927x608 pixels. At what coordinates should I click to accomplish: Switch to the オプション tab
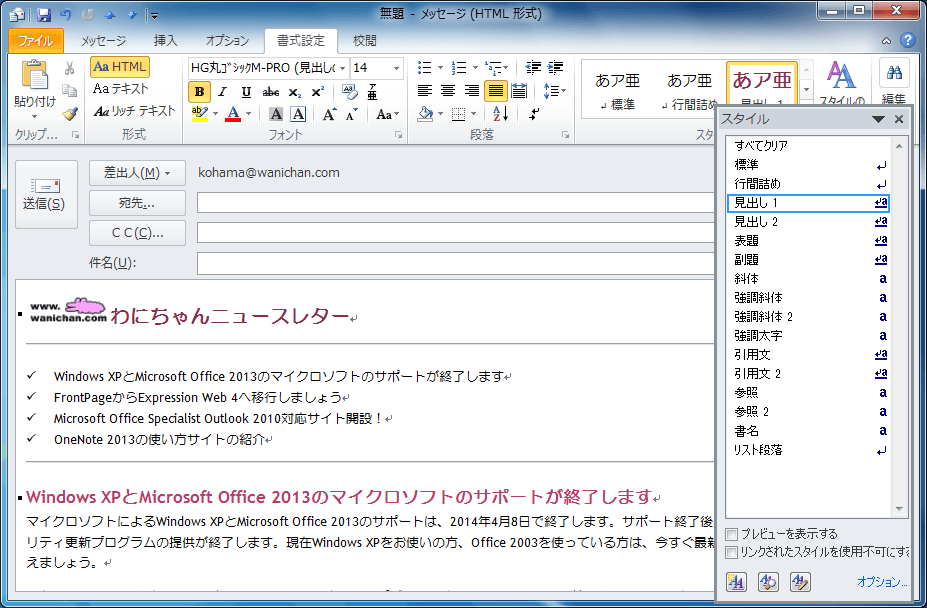pyautogui.click(x=227, y=40)
